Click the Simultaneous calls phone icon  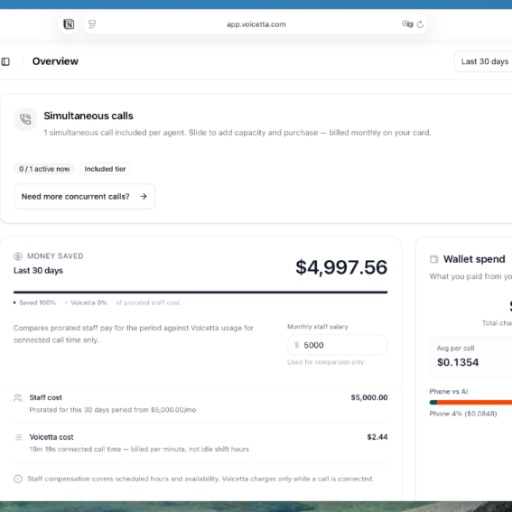[25, 119]
